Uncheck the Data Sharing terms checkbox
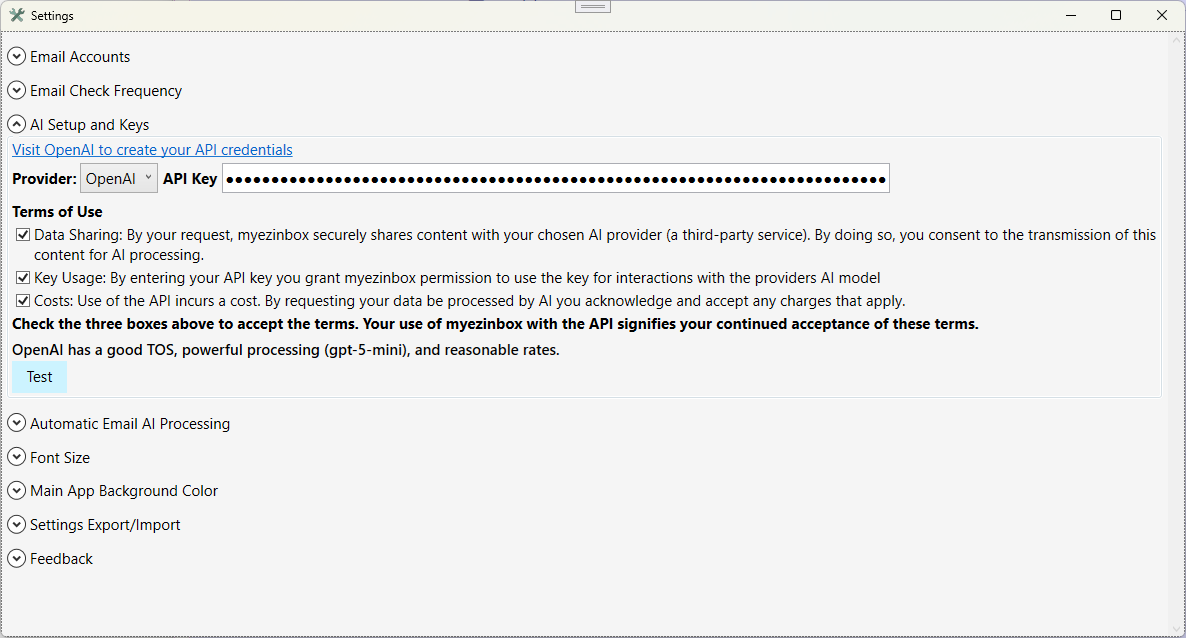1186x638 pixels. coord(23,235)
